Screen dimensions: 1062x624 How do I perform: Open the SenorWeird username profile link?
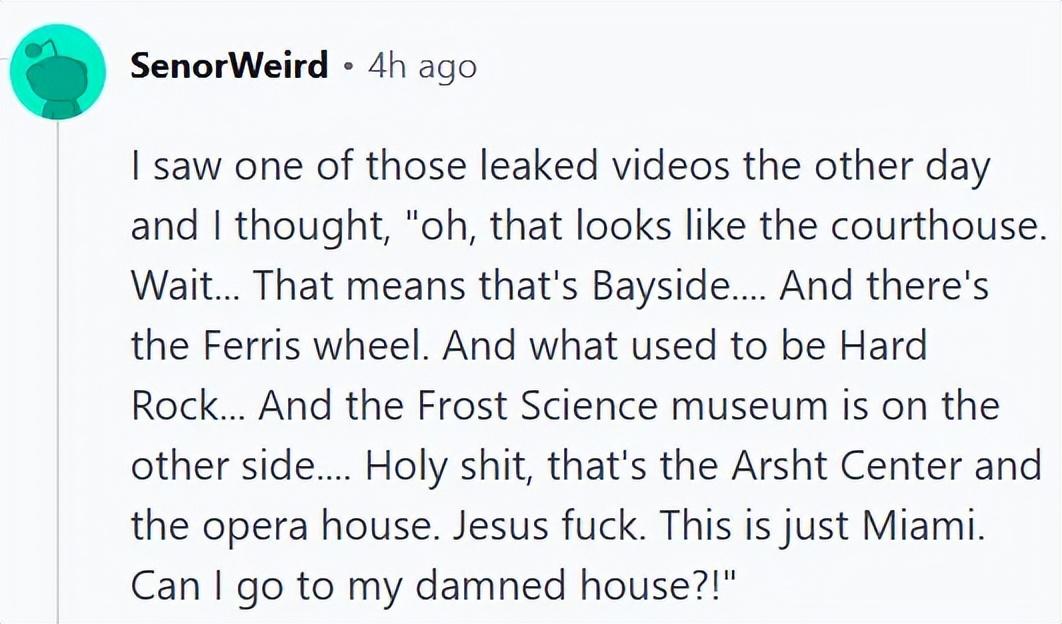229,66
